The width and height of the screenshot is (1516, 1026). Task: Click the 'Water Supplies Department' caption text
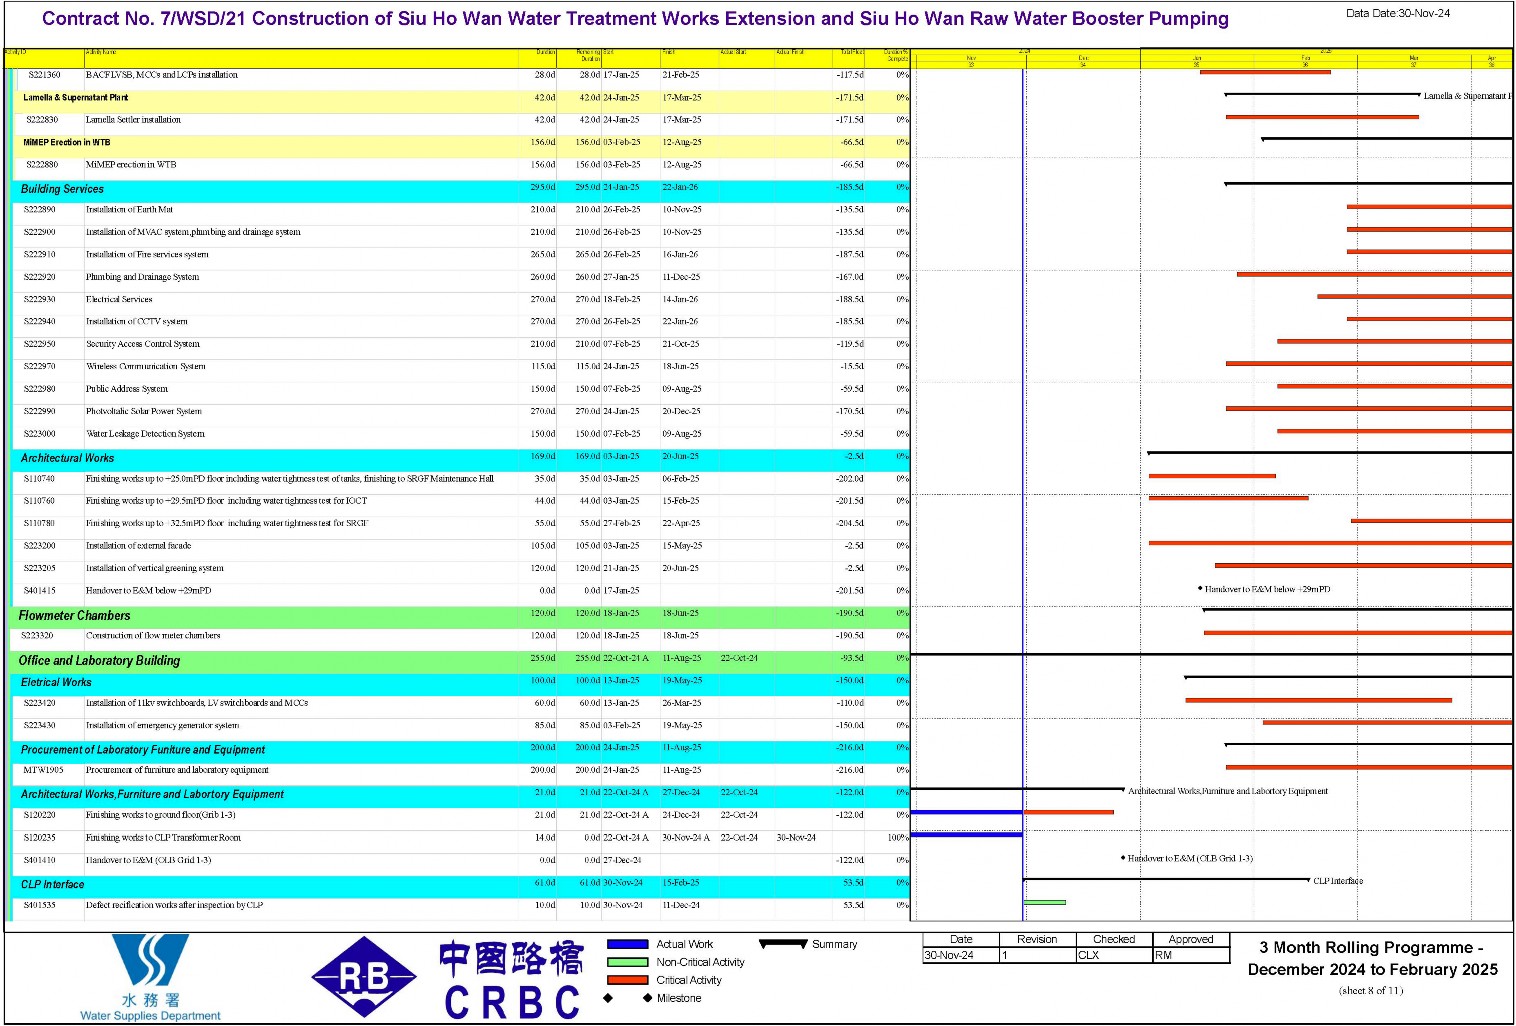point(150,1016)
